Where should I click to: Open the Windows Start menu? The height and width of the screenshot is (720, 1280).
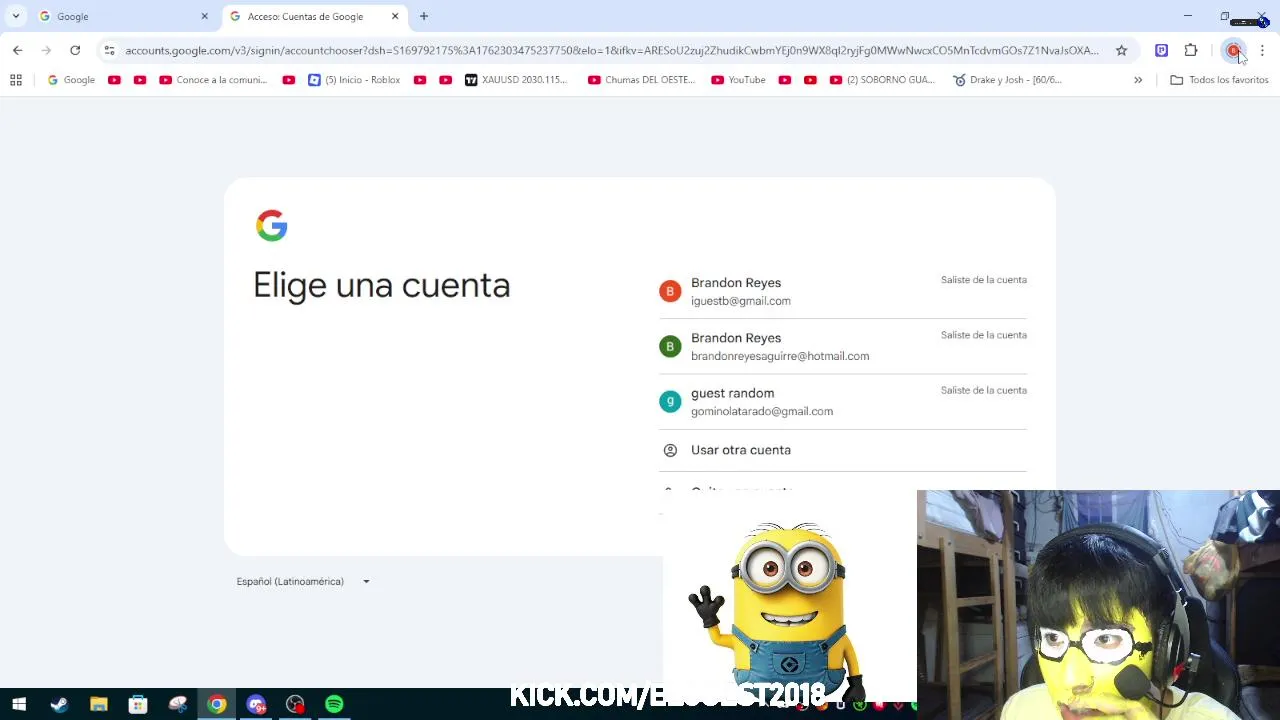click(x=19, y=704)
